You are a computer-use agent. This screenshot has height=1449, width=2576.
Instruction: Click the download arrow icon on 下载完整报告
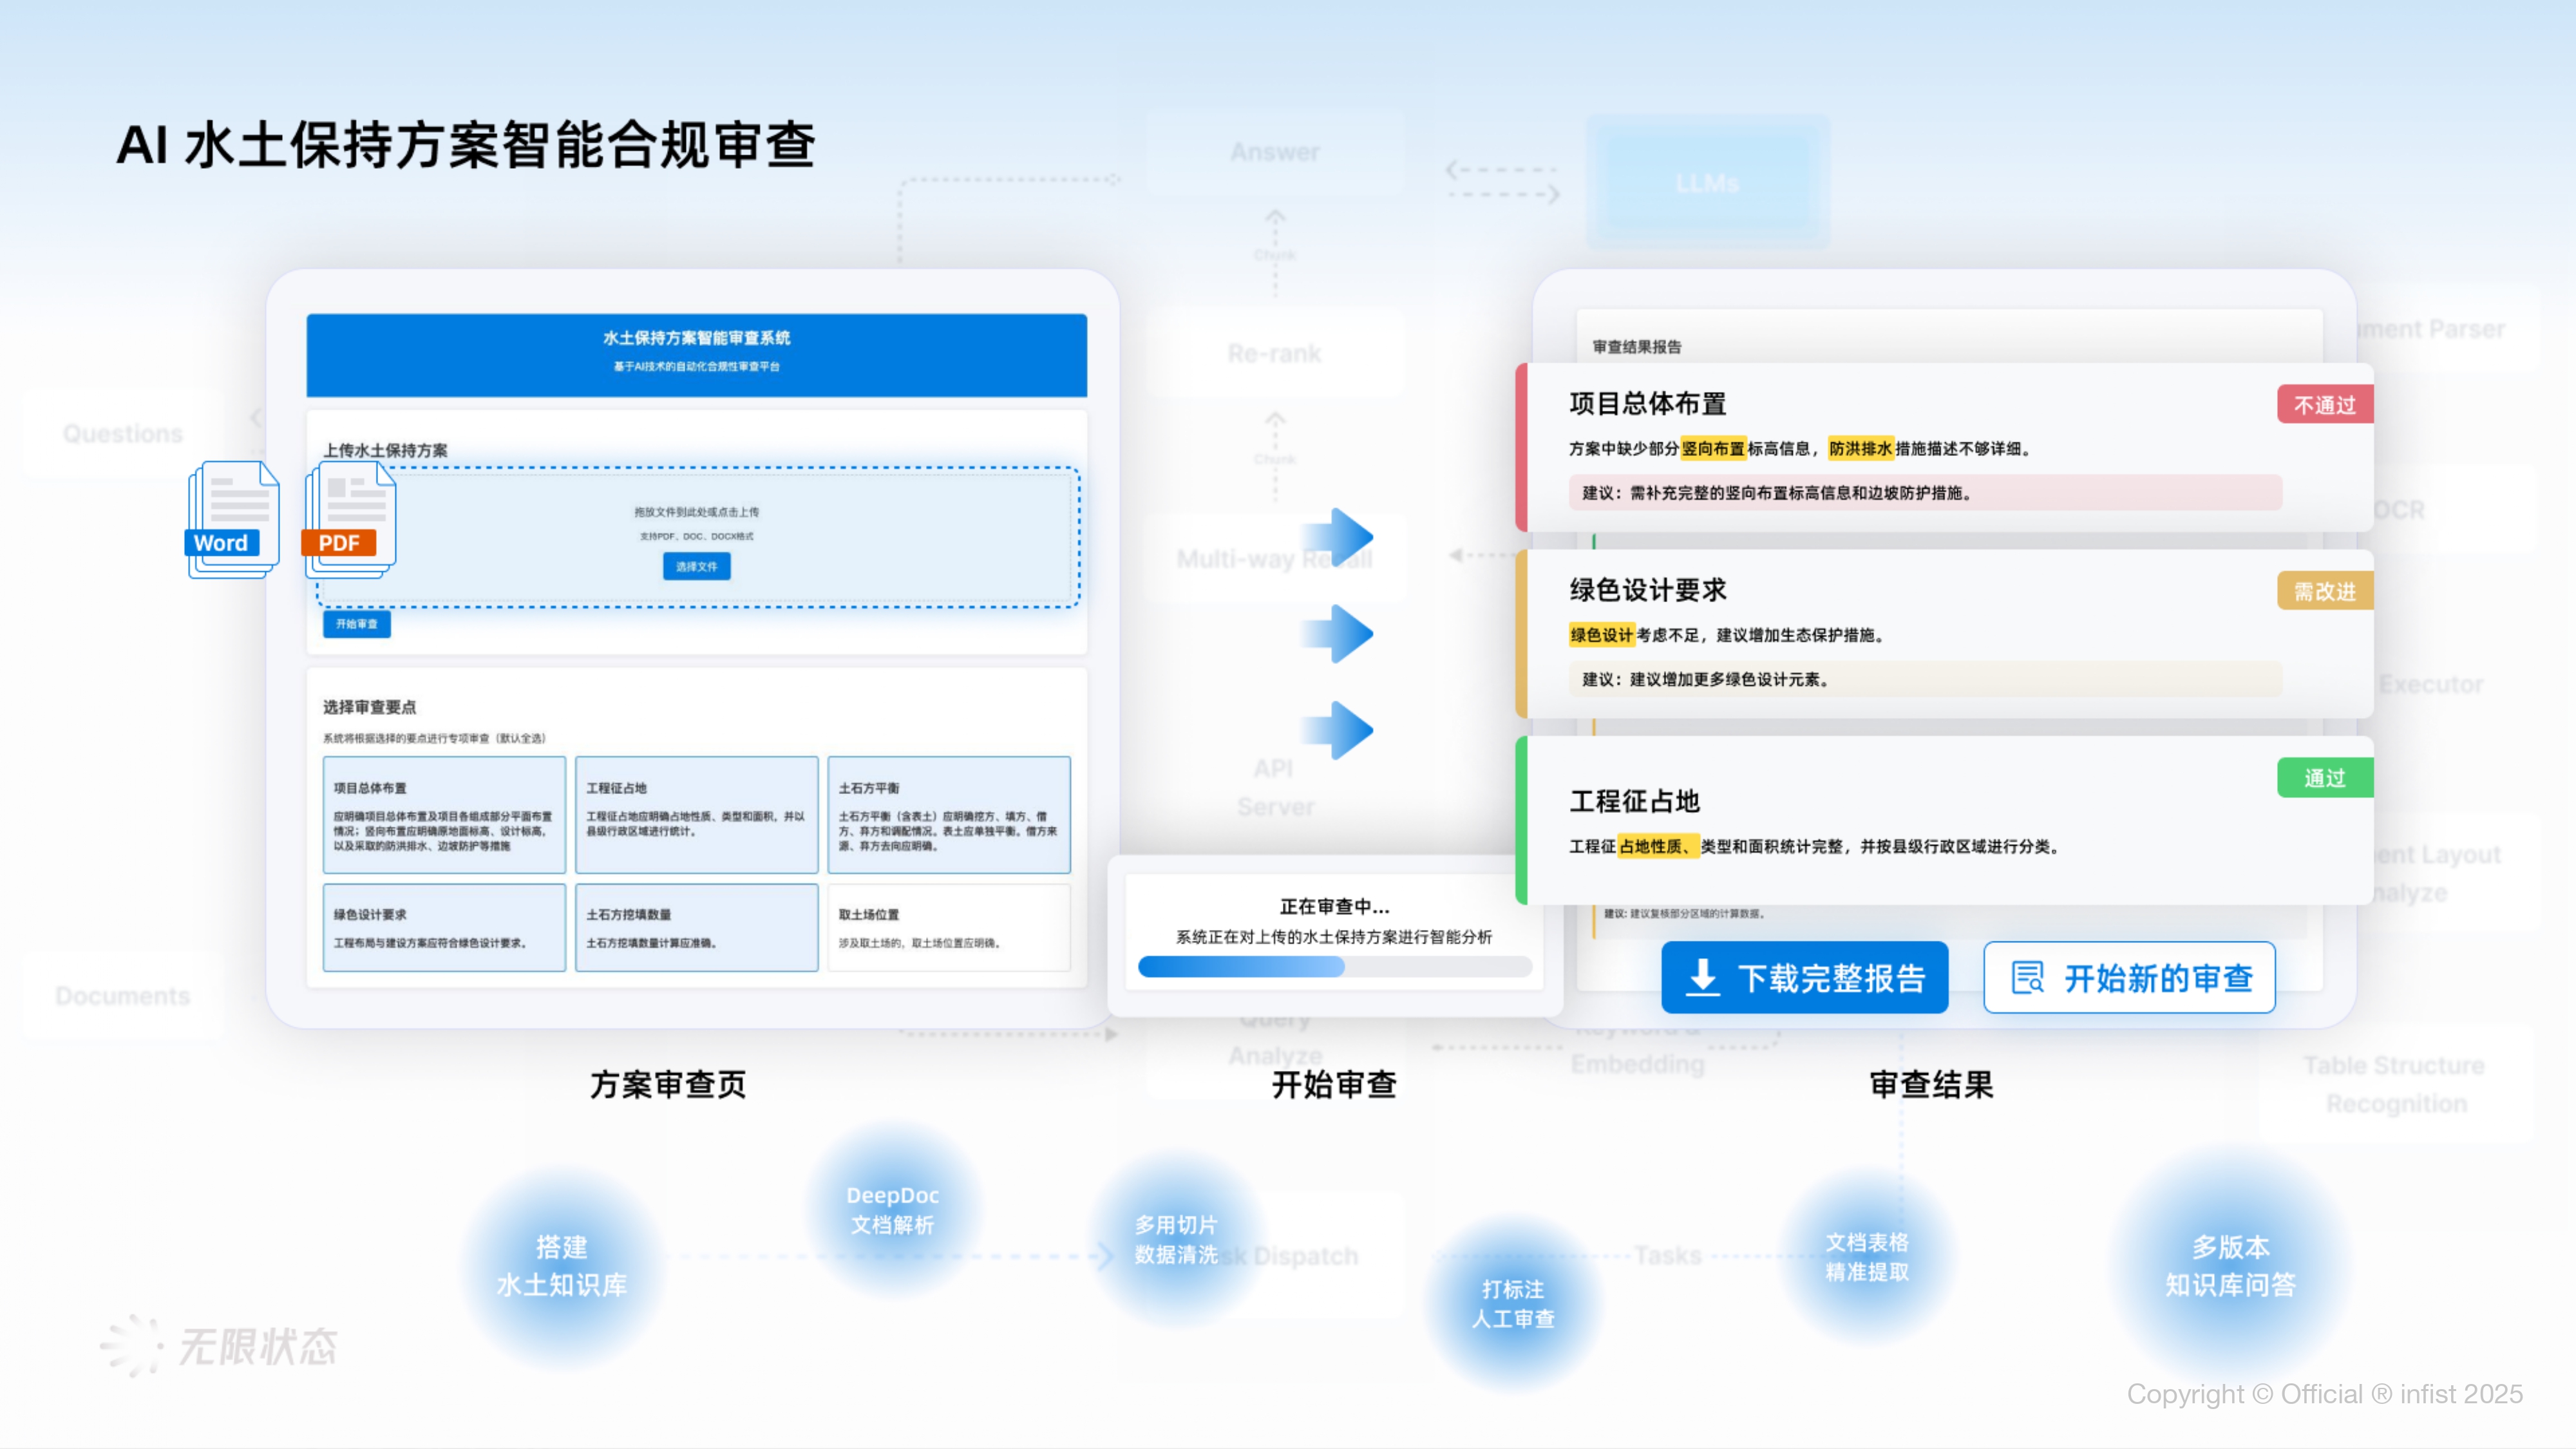pos(1702,977)
